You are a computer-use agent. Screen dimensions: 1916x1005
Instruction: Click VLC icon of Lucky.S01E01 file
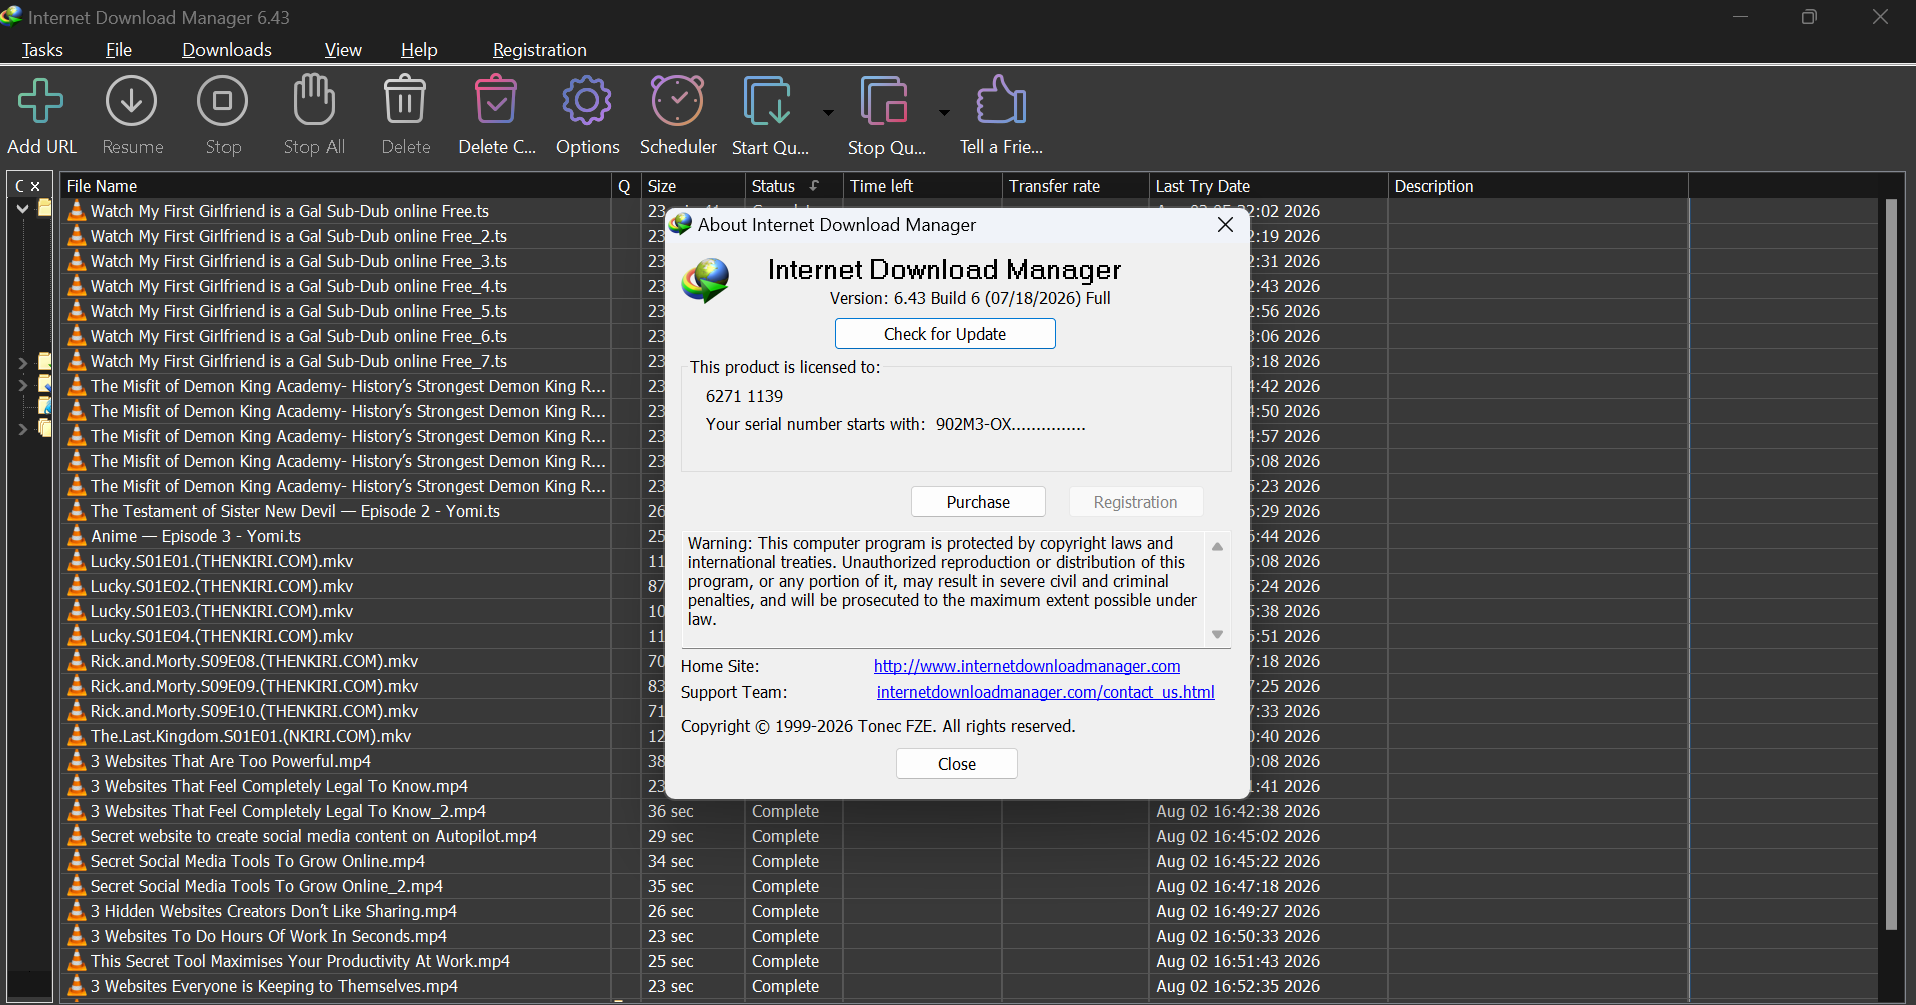pos(77,561)
